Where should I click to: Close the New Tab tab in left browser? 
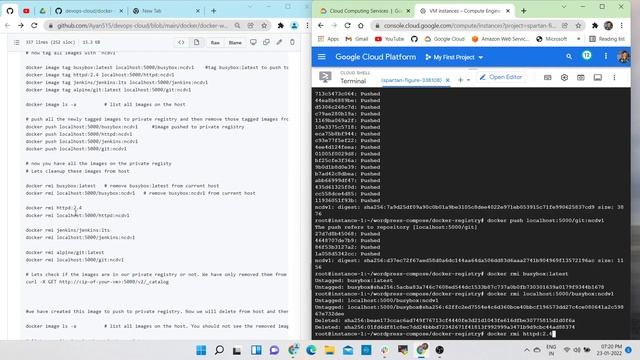coord(198,11)
